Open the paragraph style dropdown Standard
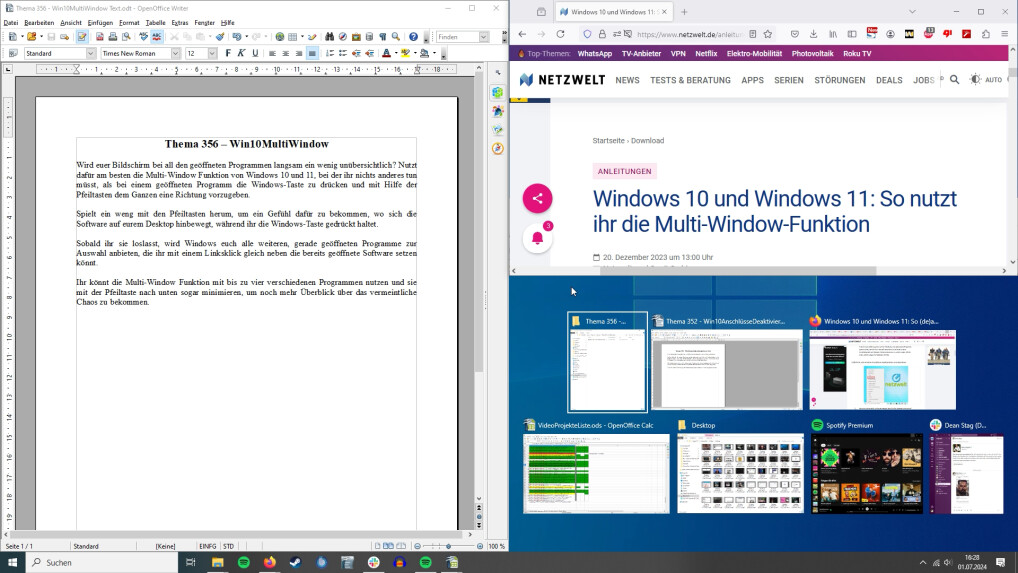The image size is (1018, 573). [89, 53]
